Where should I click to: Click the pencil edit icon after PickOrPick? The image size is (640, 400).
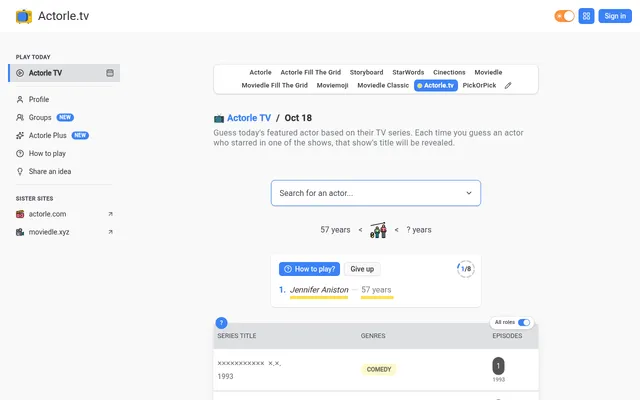[508, 85]
